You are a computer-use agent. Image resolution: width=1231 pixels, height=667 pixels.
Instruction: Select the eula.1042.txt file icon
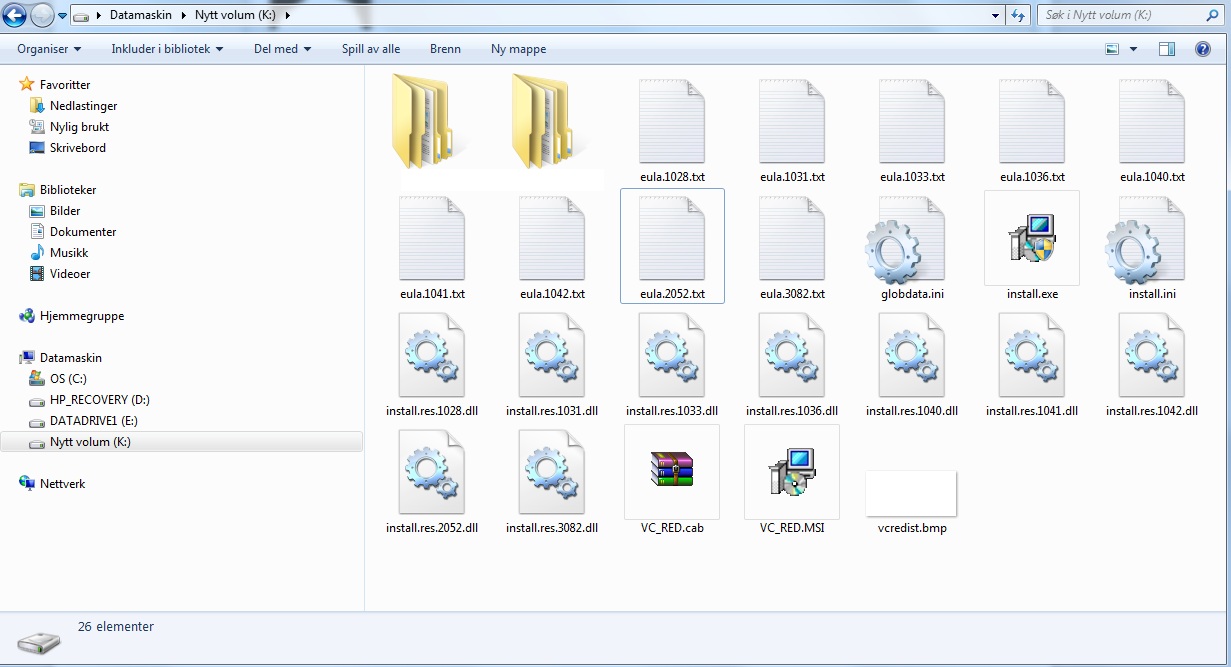tap(552, 238)
